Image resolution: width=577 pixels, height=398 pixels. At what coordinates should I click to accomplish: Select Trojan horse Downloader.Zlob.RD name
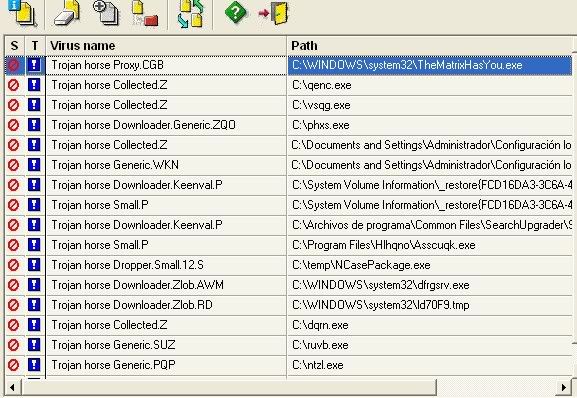(x=132, y=305)
